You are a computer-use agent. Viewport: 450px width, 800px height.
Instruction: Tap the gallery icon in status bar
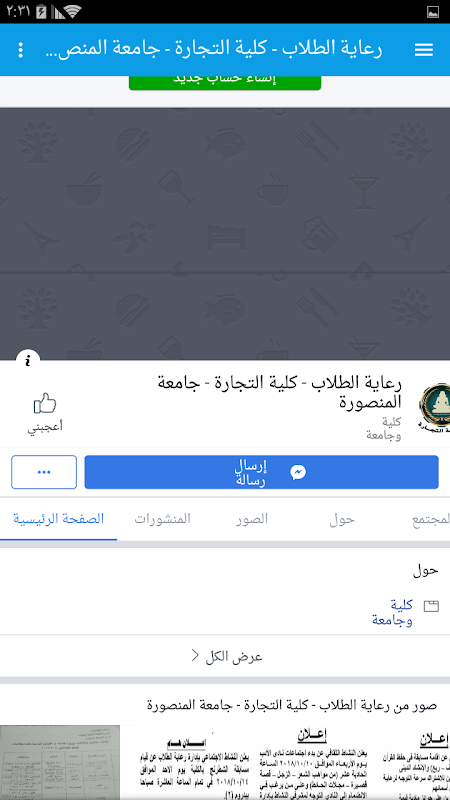point(433,12)
